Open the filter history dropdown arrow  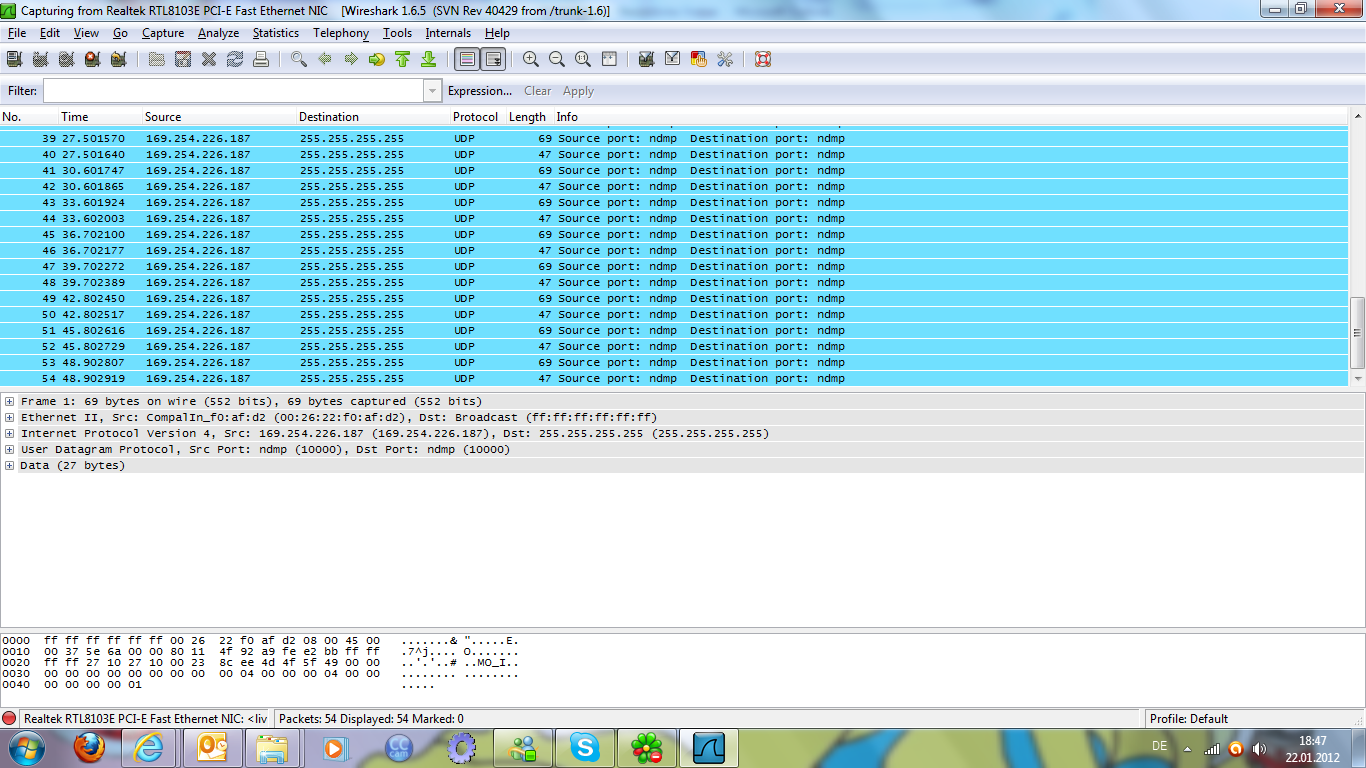(x=432, y=91)
